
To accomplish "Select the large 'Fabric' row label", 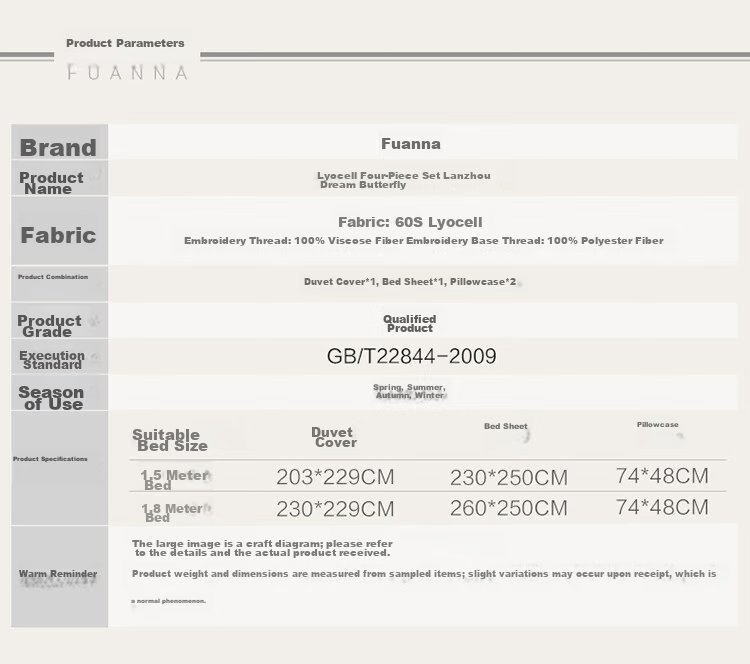I will (x=58, y=235).
